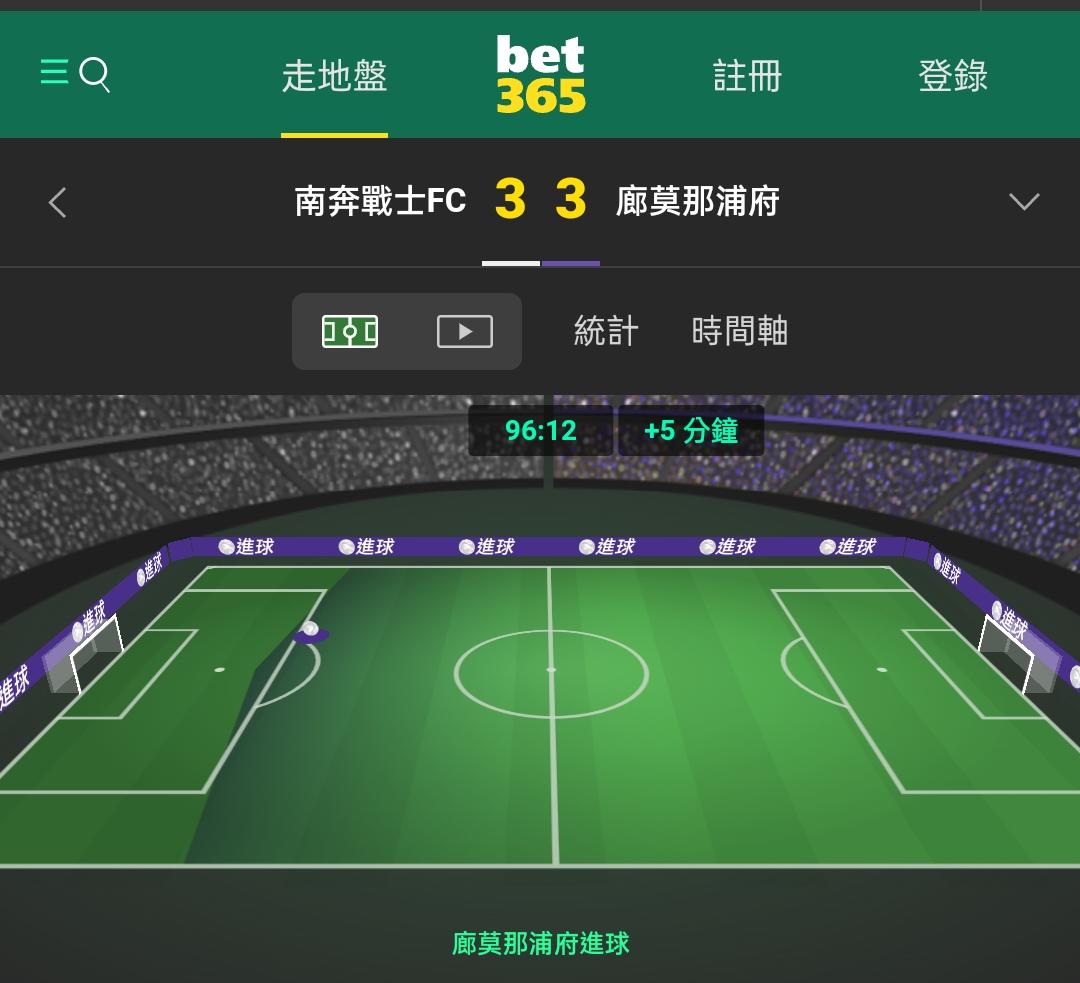The height and width of the screenshot is (983, 1080).
Task: Switch to live video stream icon
Action: coord(465,331)
